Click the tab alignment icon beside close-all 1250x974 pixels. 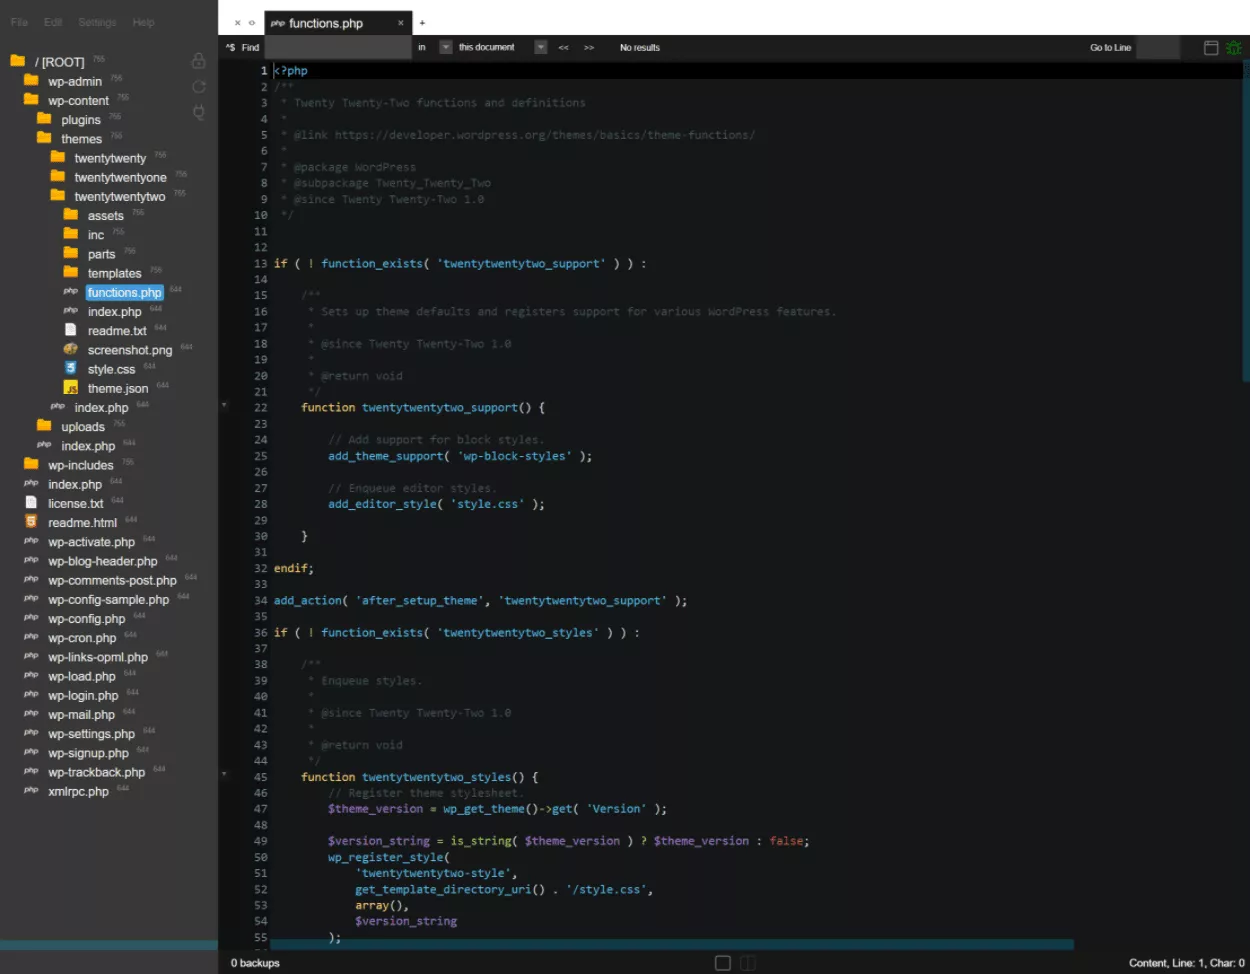[x=252, y=23]
